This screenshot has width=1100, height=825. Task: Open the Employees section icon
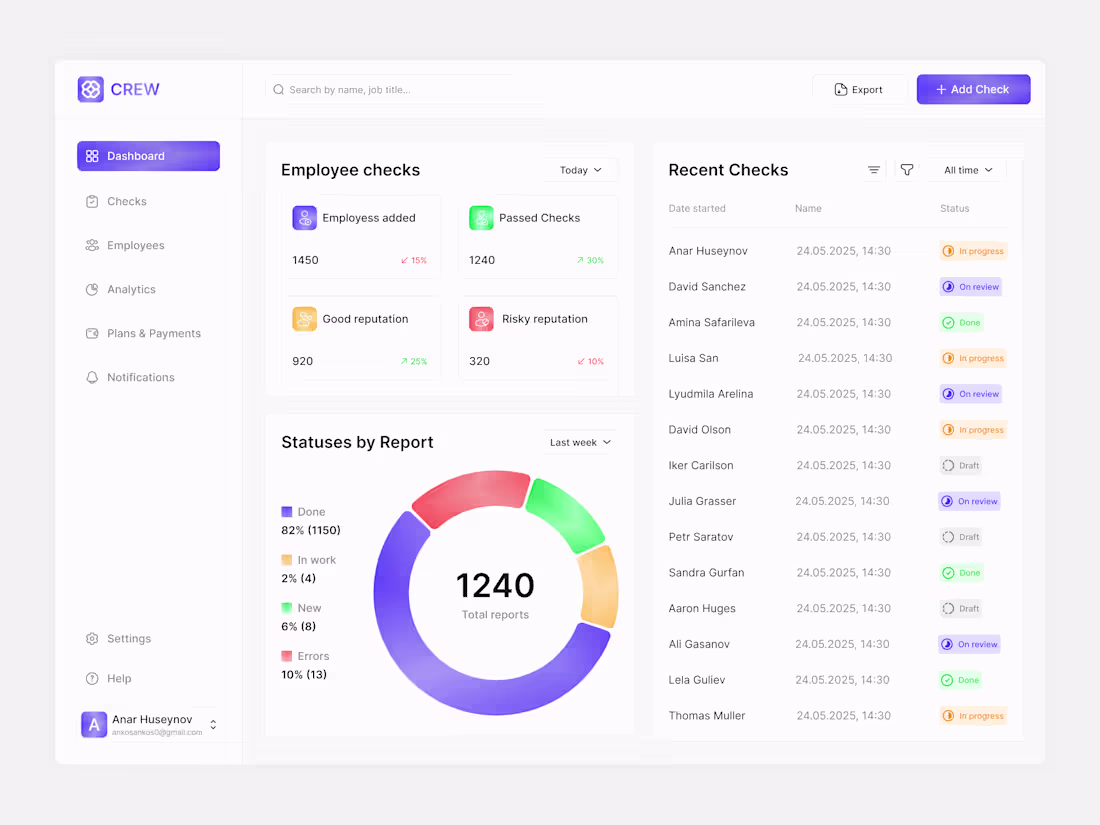click(x=93, y=245)
